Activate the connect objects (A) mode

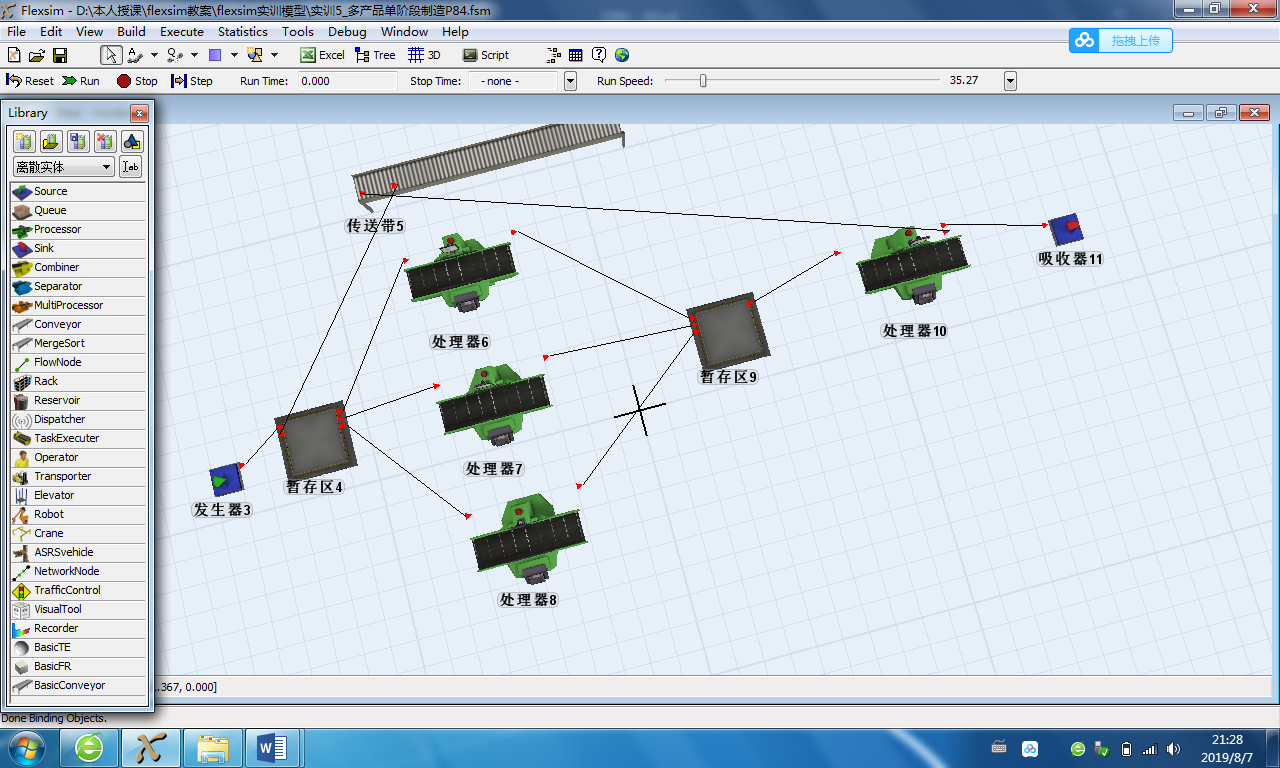pyautogui.click(x=136, y=55)
